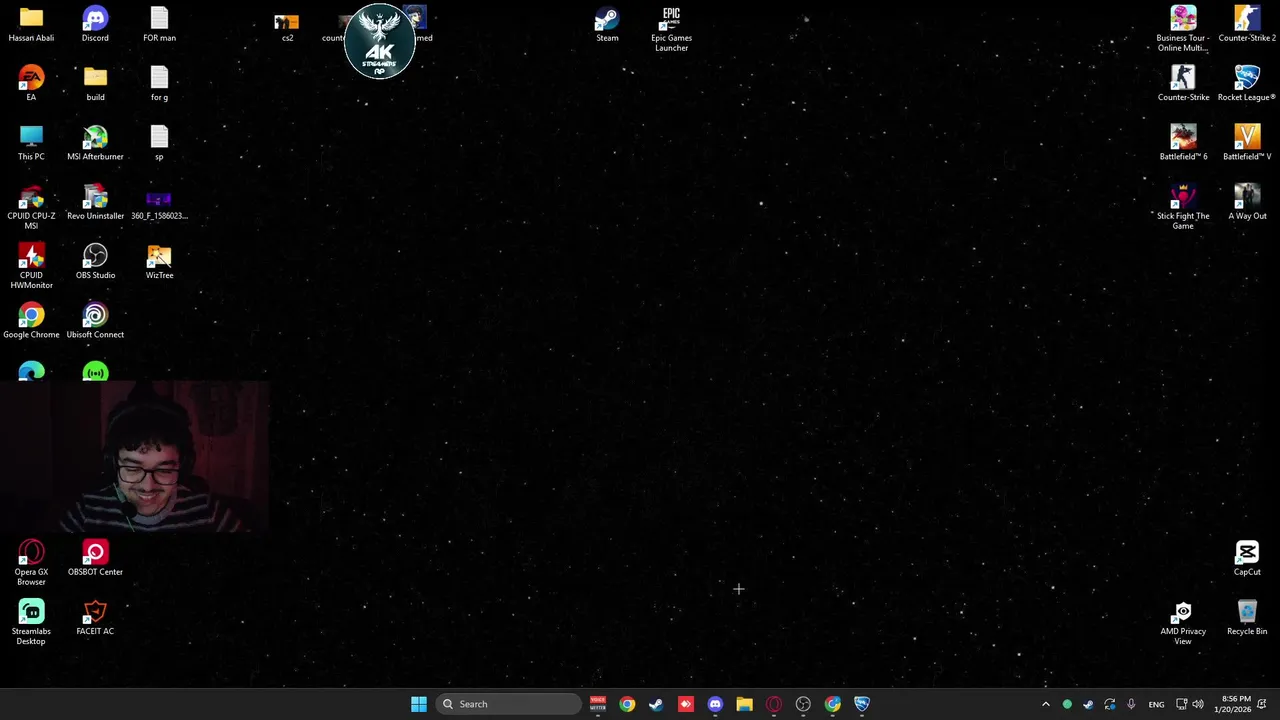
Task: Switch to OBS Studio in the taskbar
Action: (x=803, y=704)
